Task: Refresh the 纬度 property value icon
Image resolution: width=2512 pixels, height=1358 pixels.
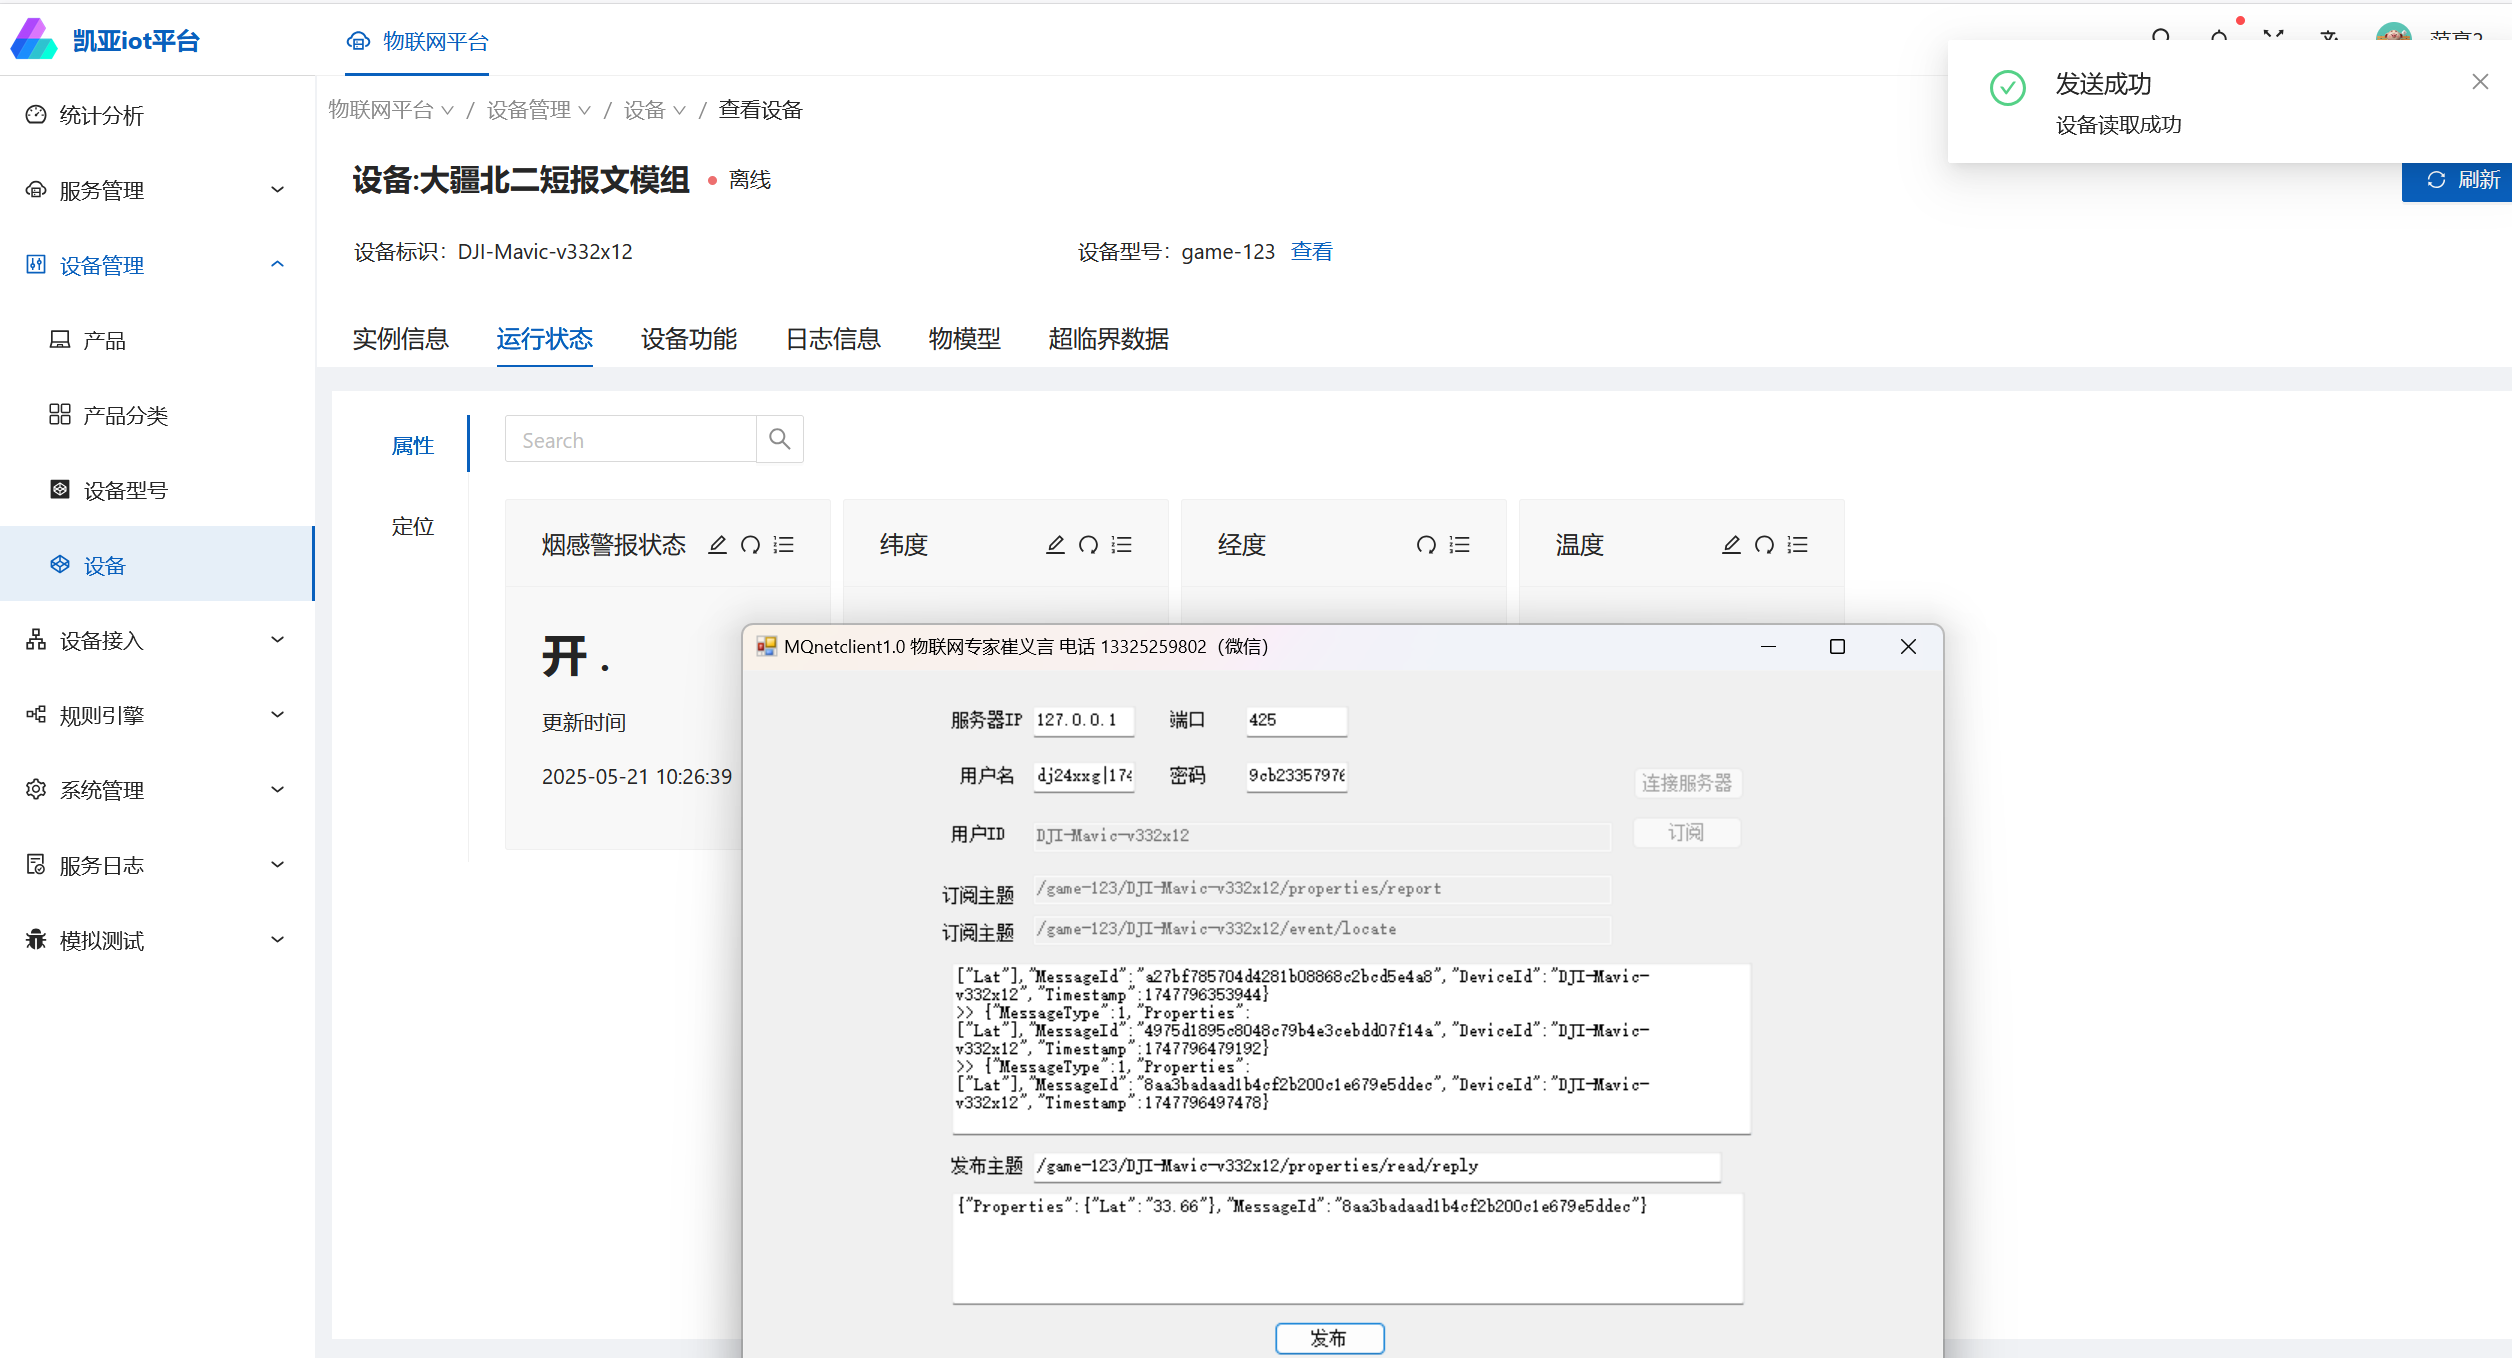Action: [1088, 545]
